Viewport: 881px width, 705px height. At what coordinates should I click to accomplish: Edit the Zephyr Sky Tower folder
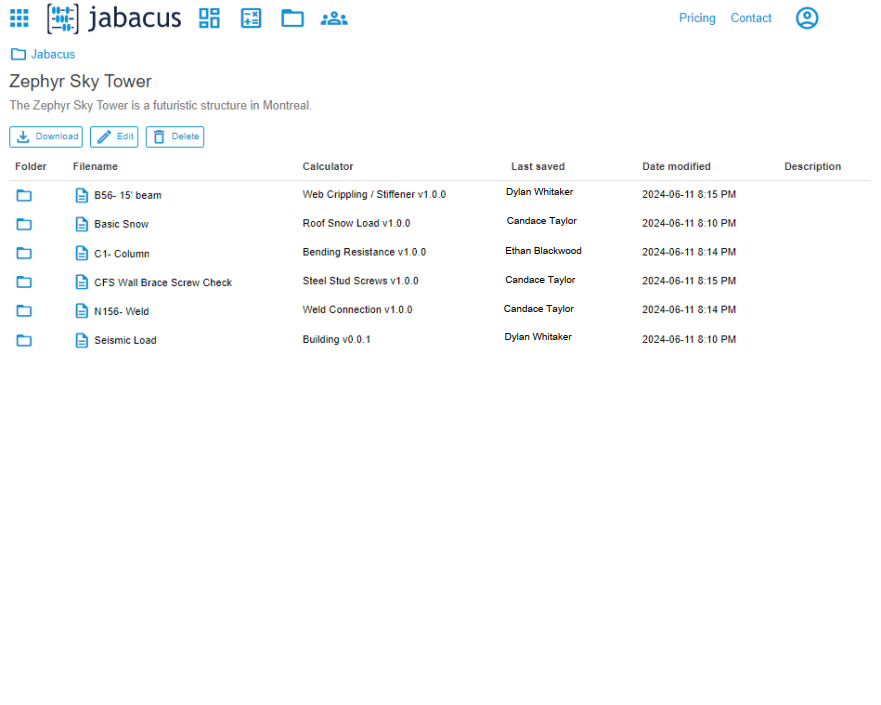click(114, 137)
